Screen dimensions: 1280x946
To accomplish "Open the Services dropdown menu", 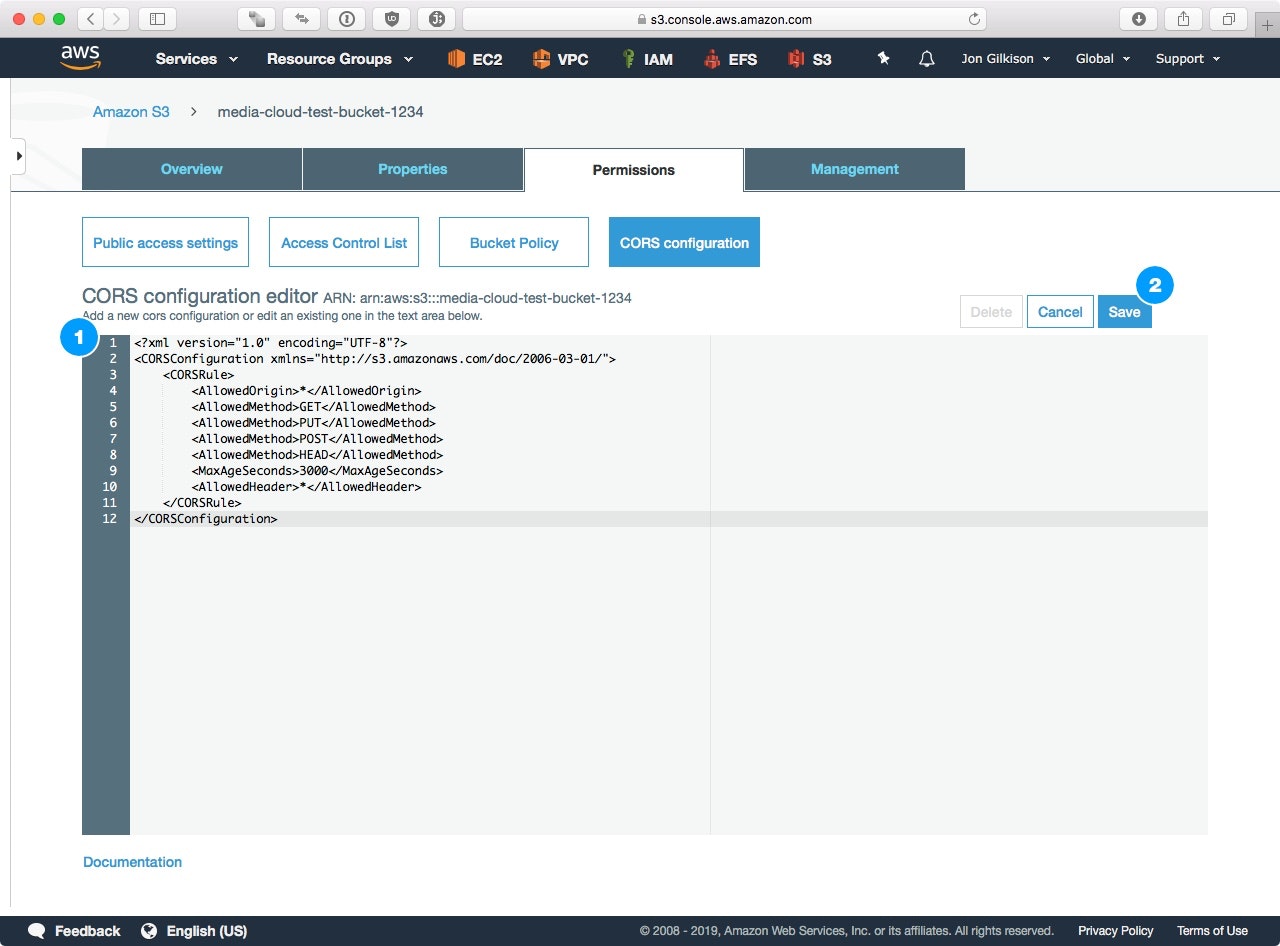I will tap(197, 59).
